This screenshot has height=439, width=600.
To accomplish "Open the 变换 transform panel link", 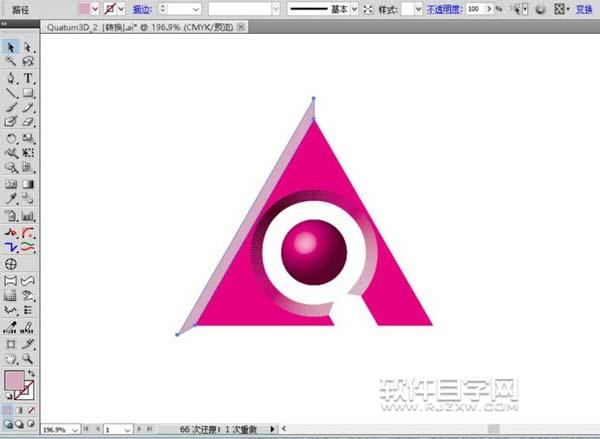I will [584, 9].
